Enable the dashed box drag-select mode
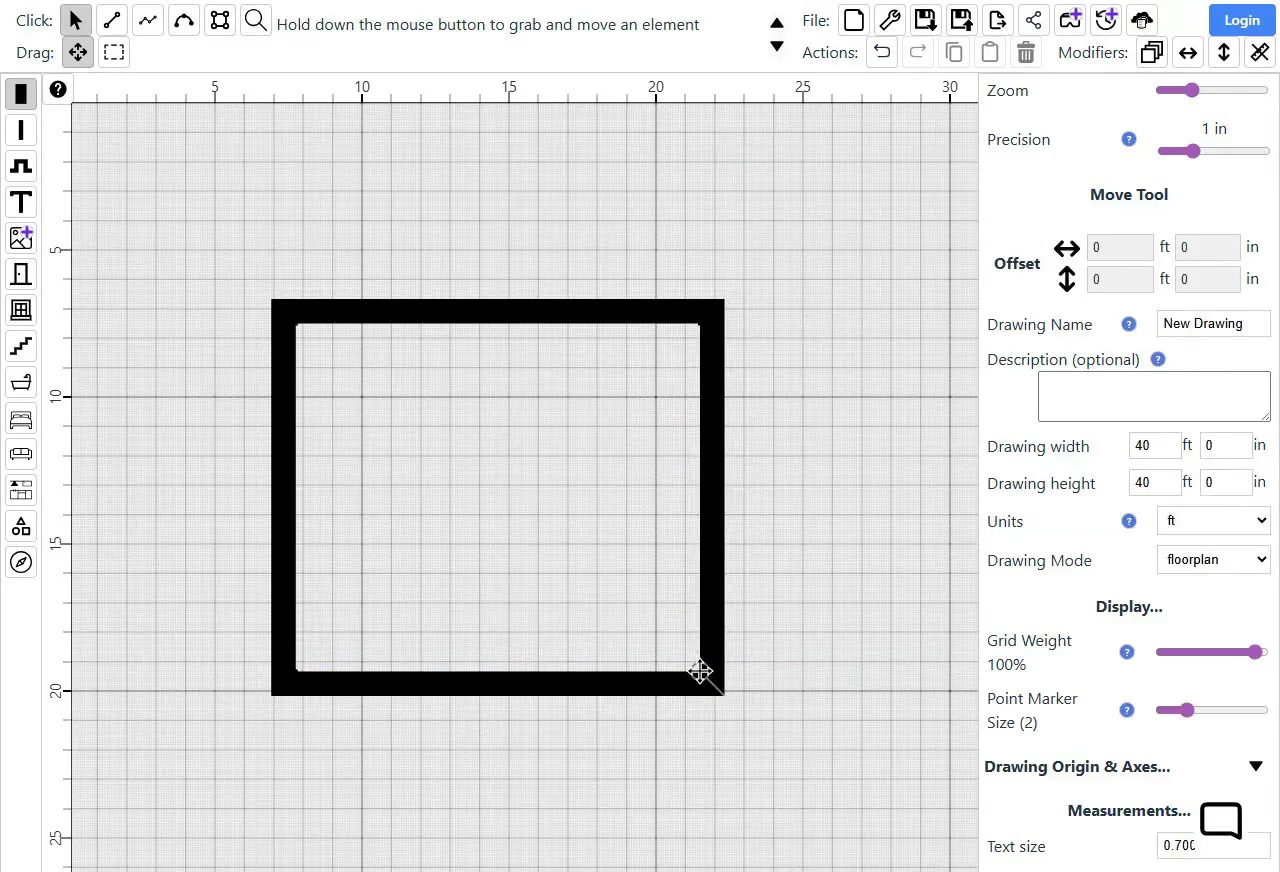Image resolution: width=1280 pixels, height=872 pixels. click(114, 52)
